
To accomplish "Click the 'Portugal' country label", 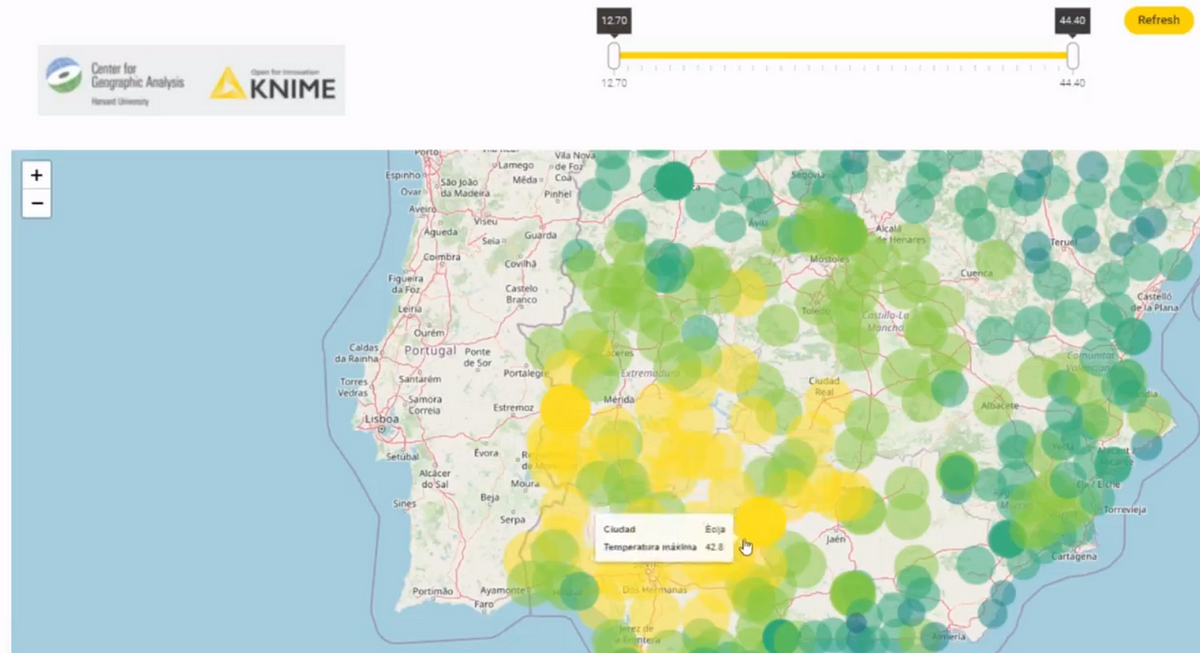I will (x=430, y=351).
